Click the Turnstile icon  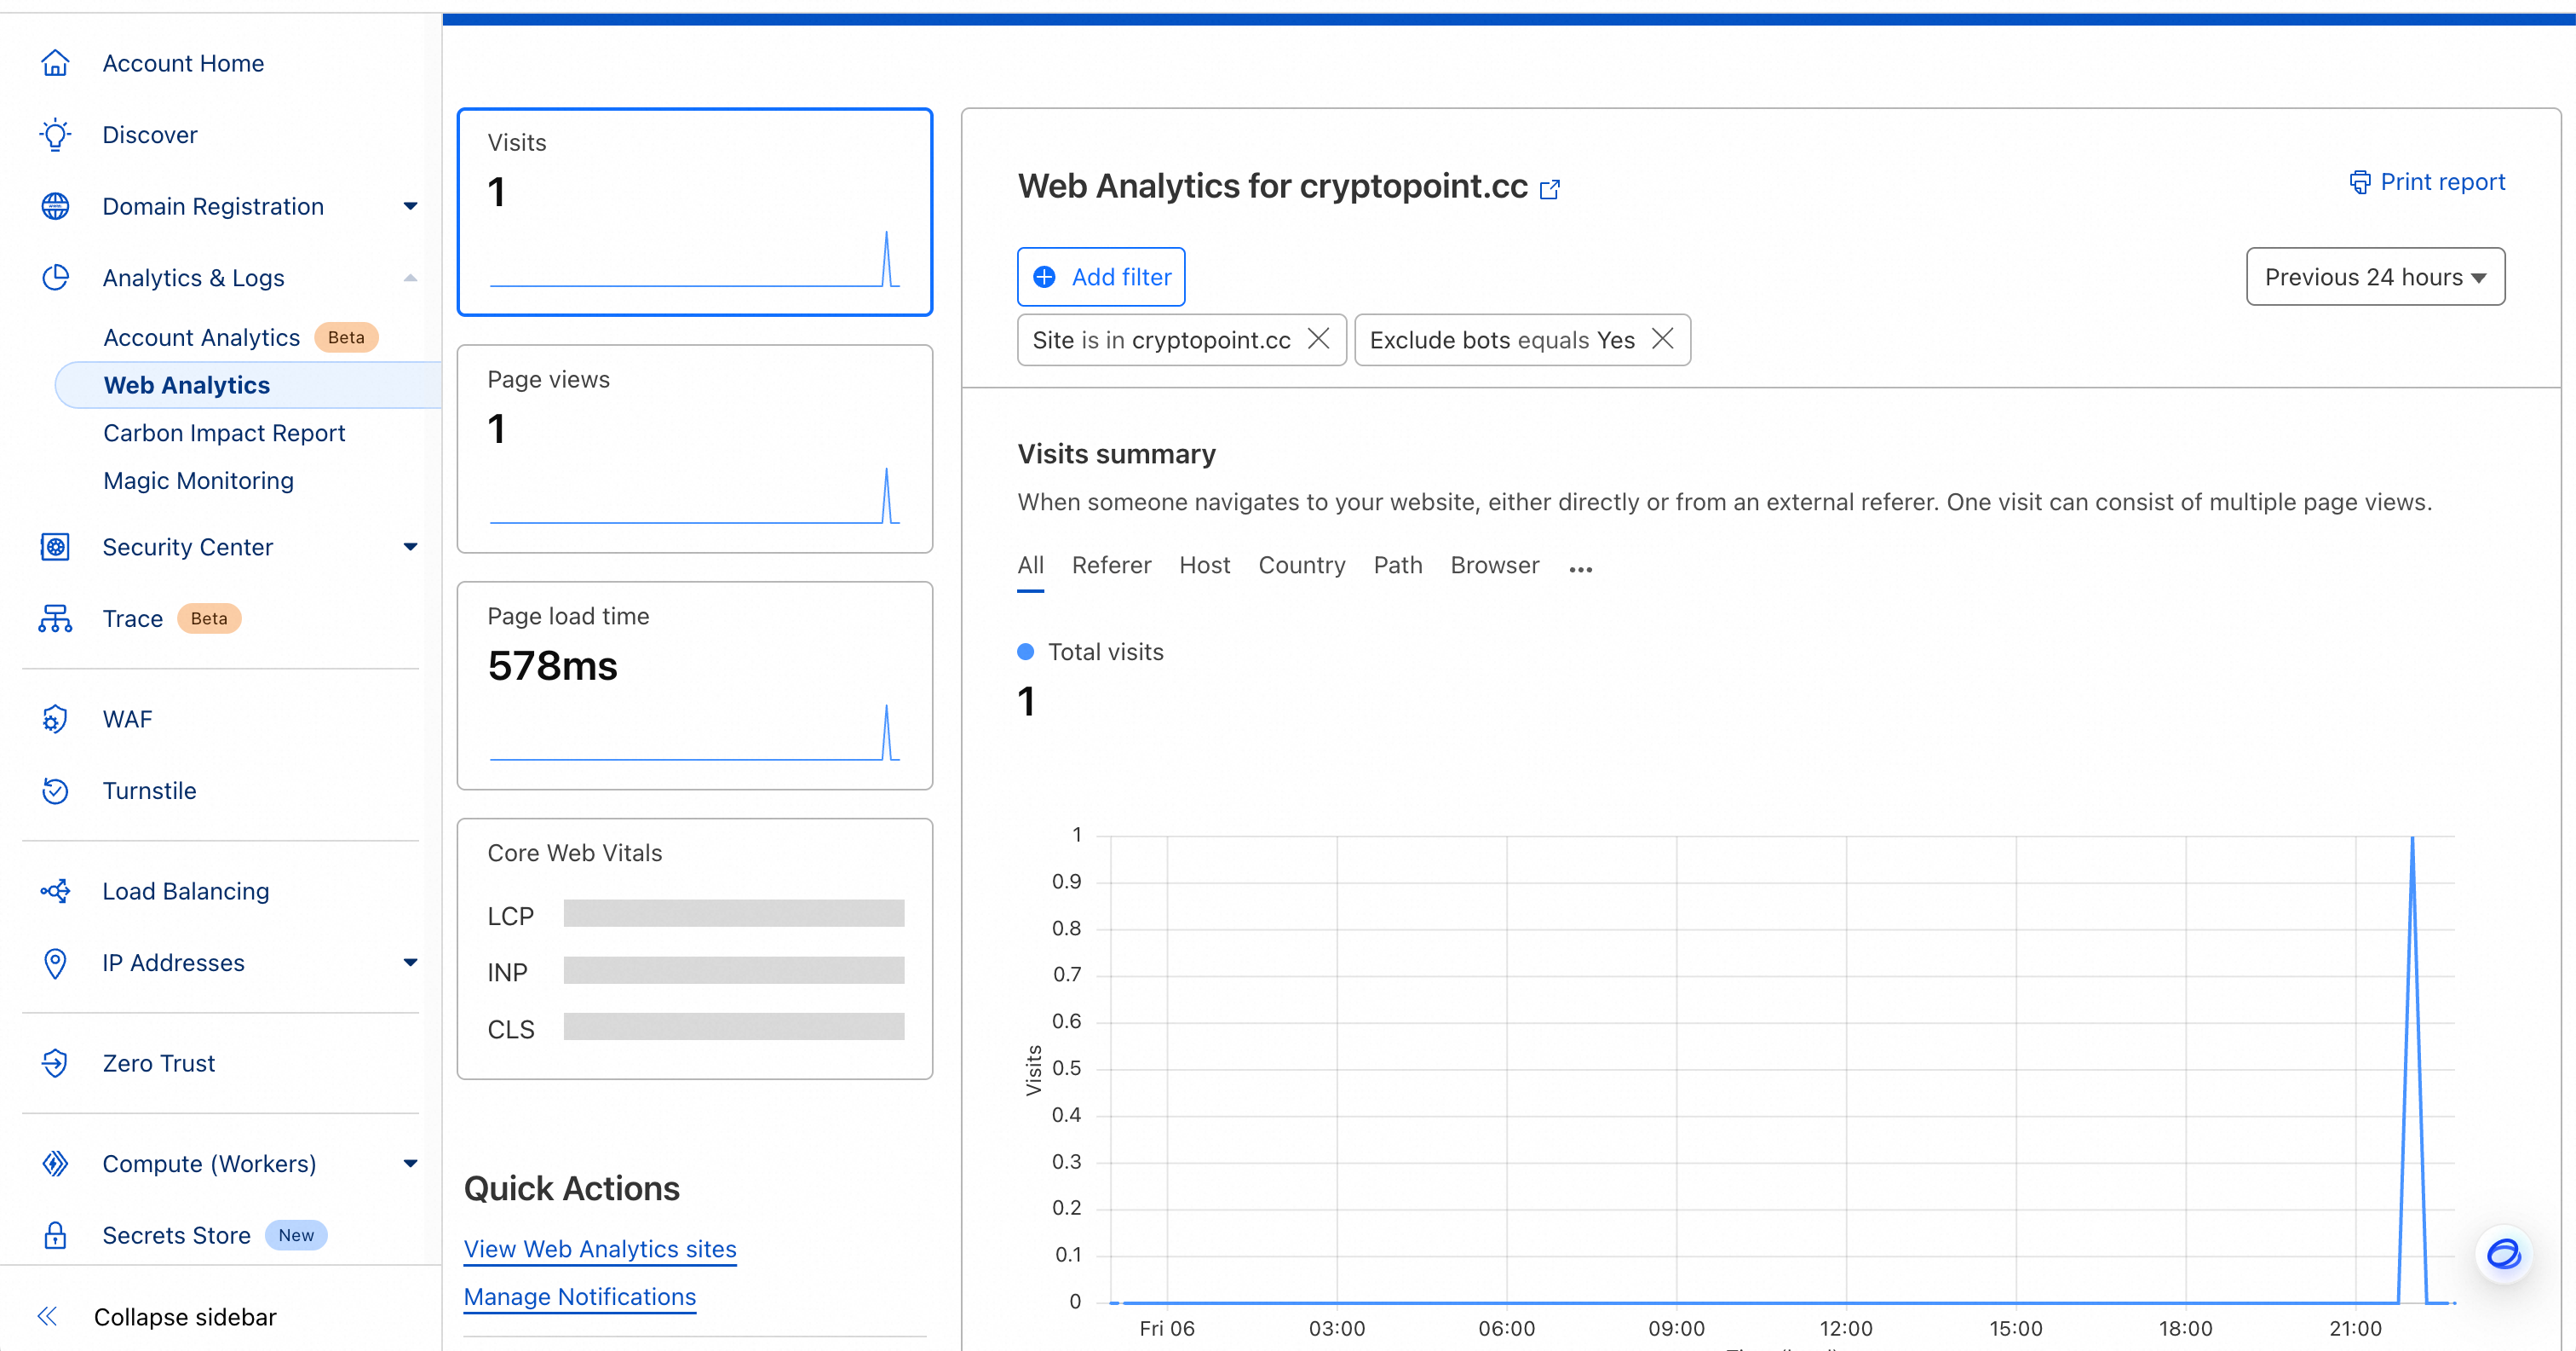pos(55,791)
